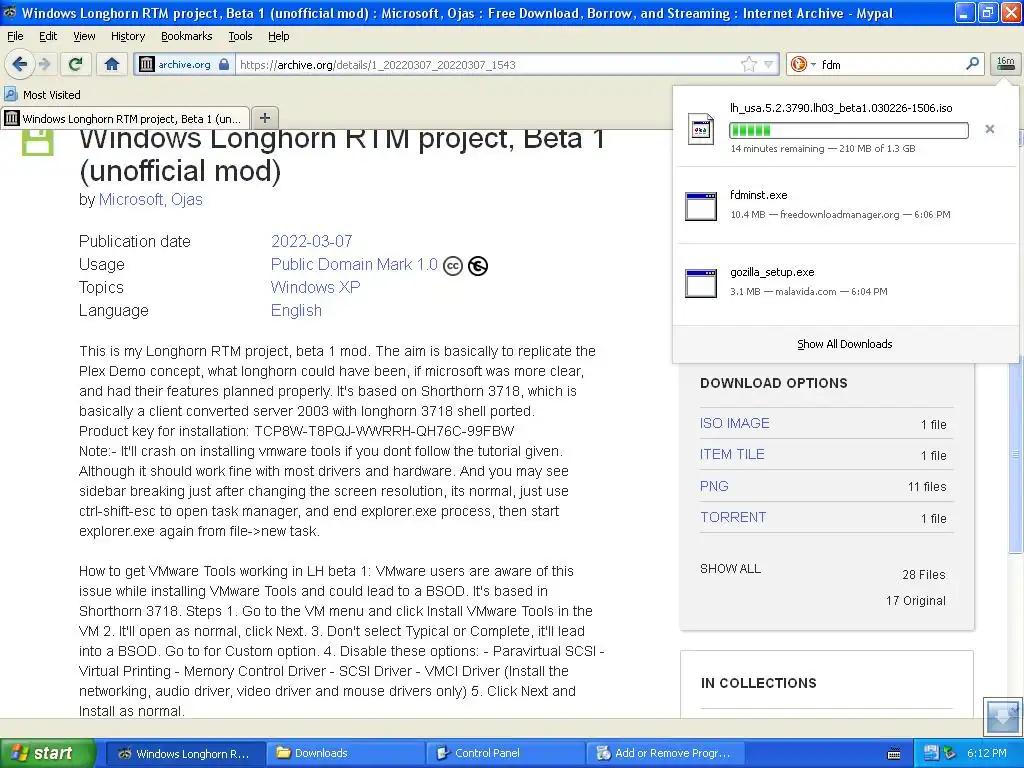Click the 17 Original files link
Screen dimensions: 1024x768
coord(916,600)
